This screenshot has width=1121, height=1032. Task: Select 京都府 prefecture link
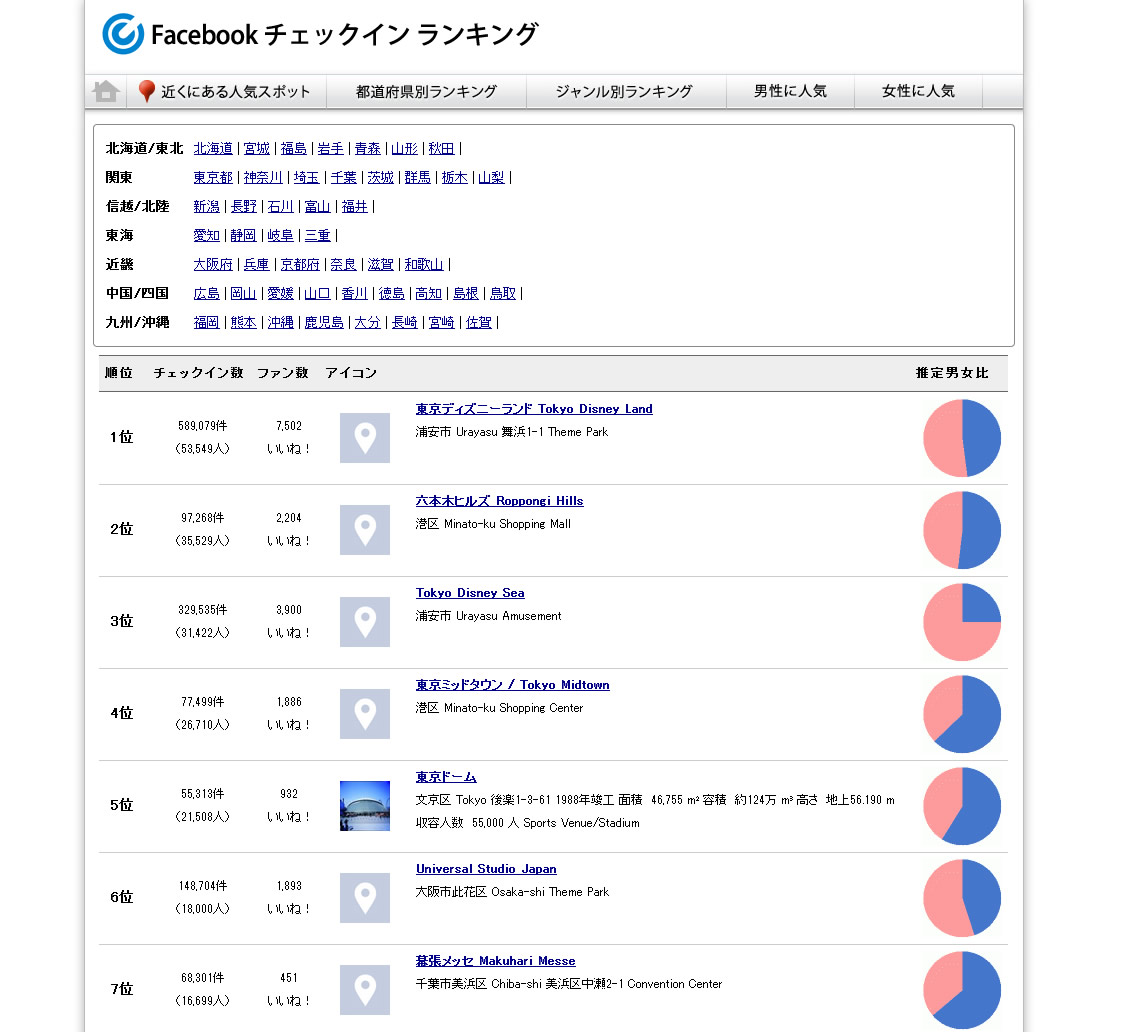point(300,264)
